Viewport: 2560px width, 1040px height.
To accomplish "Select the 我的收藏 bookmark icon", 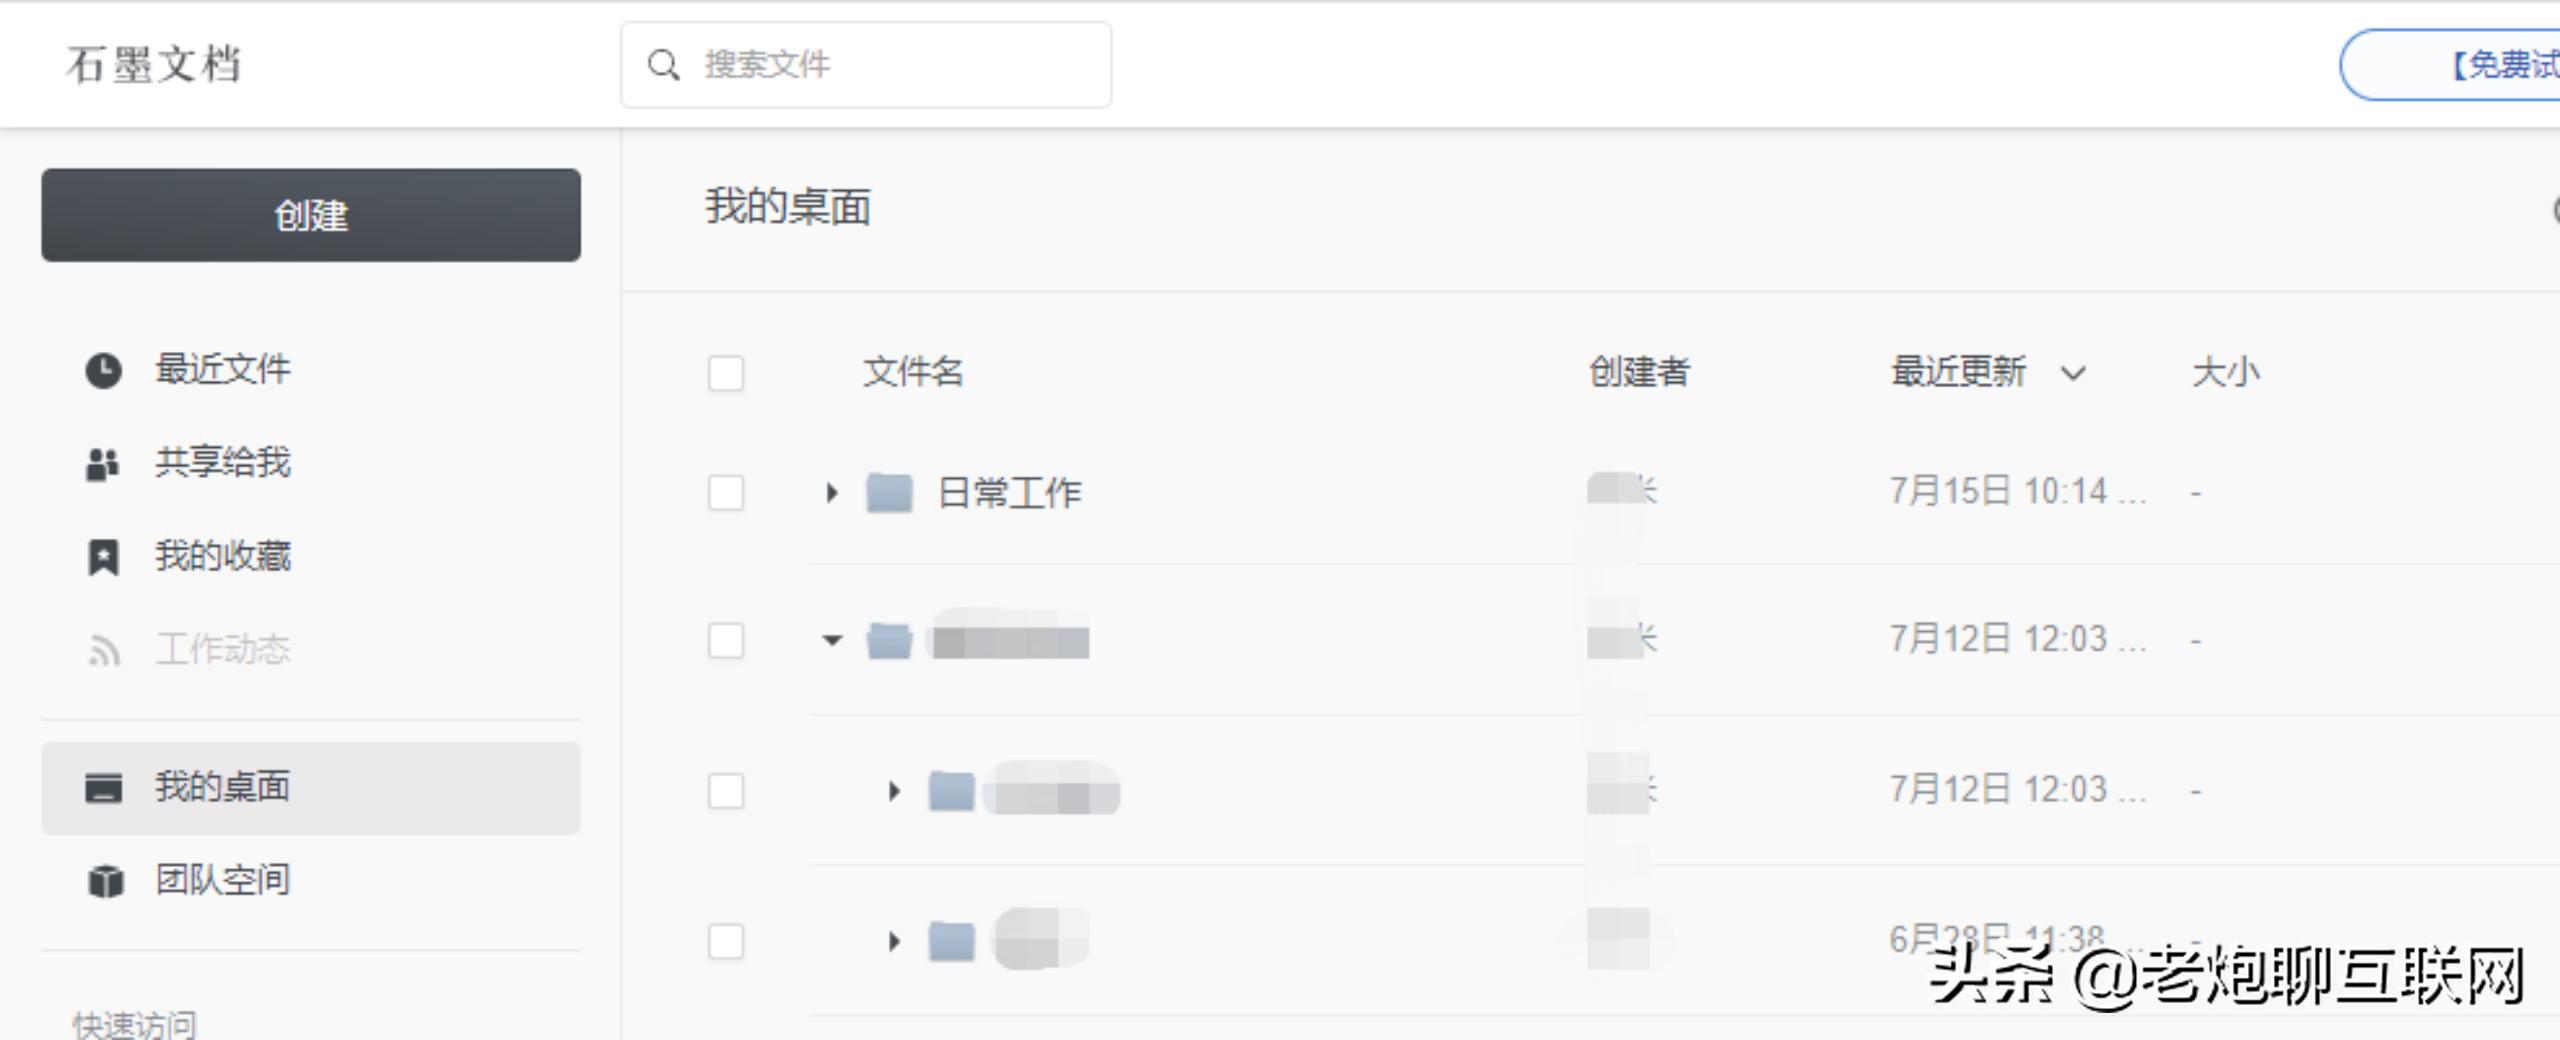I will (101, 556).
